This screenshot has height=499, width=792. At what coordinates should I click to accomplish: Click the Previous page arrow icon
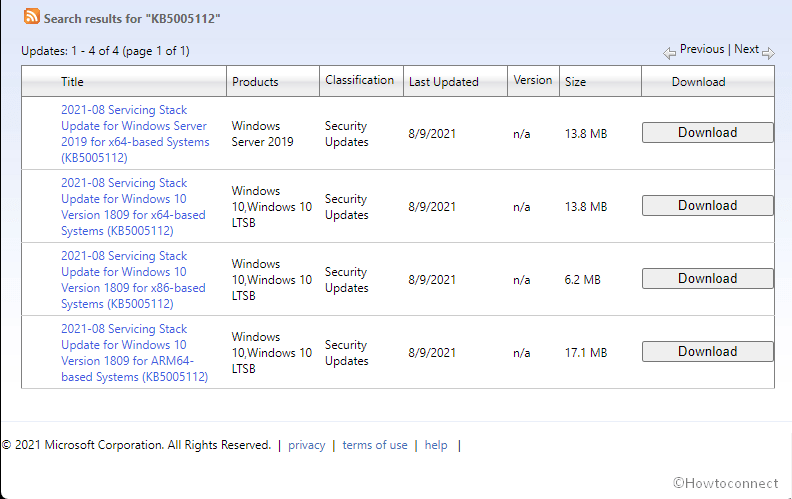[x=669, y=53]
